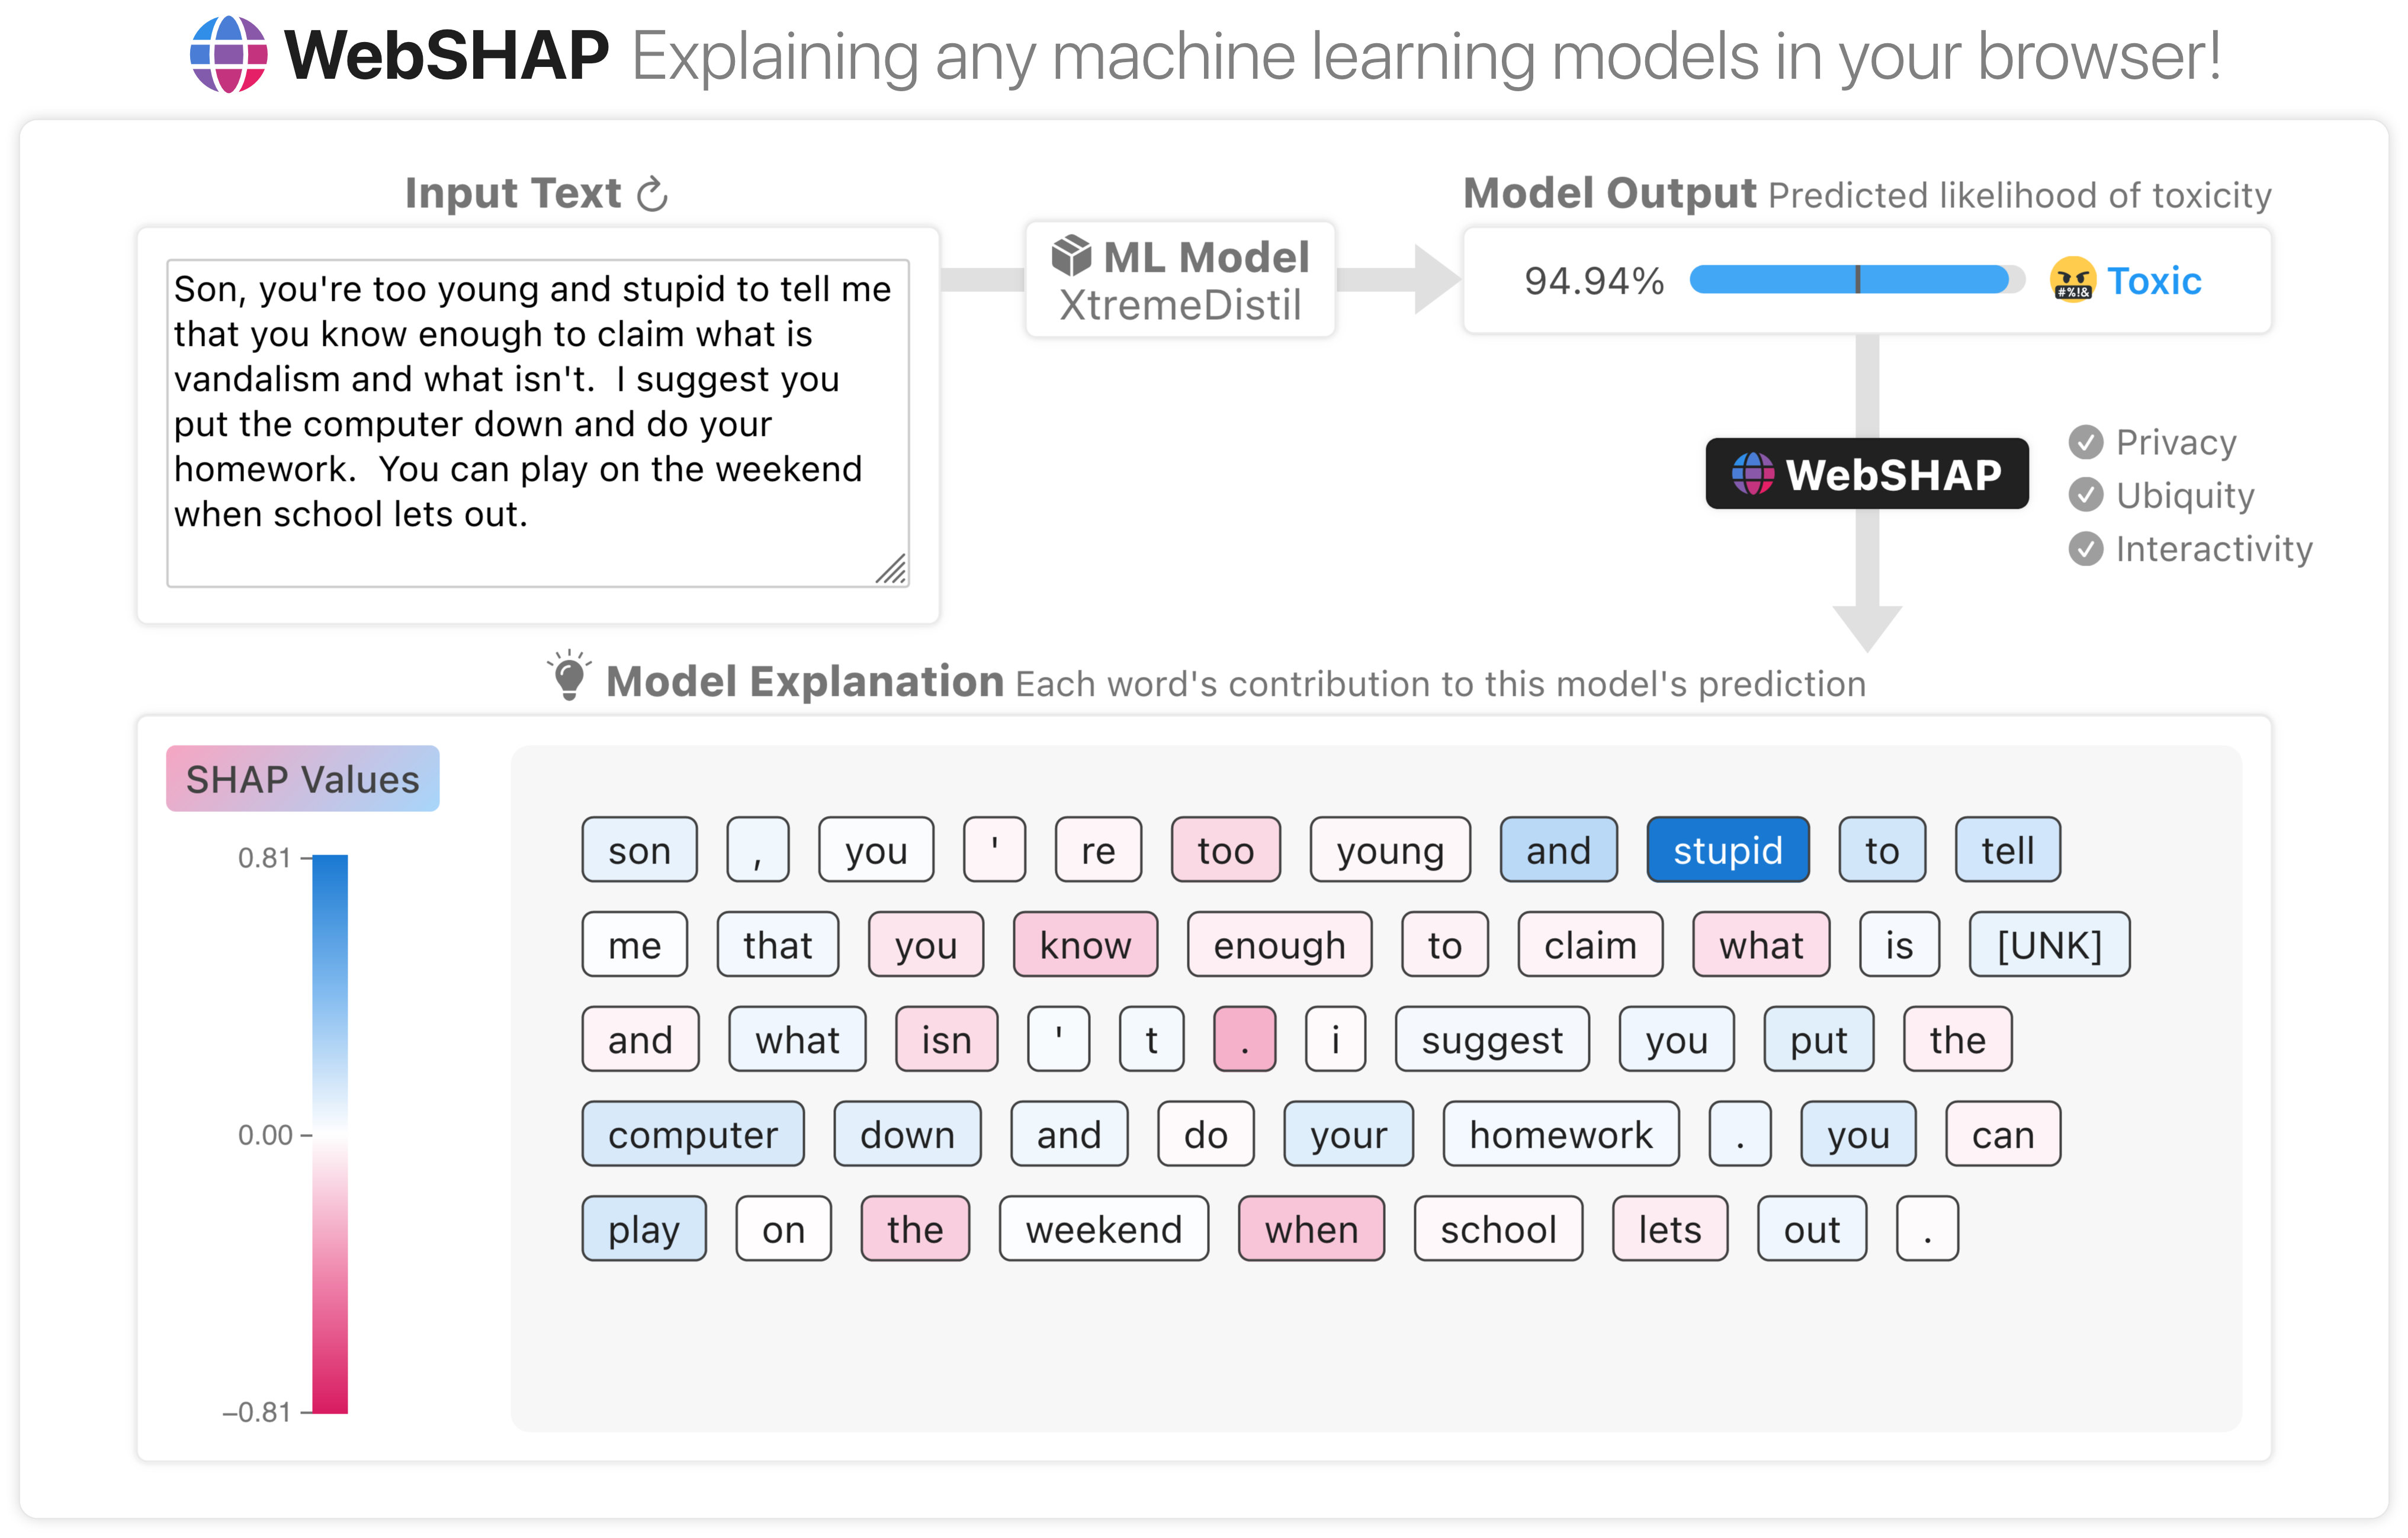2408x1538 pixels.
Task: Click the Privacy checkmark icon
Action: (2085, 442)
